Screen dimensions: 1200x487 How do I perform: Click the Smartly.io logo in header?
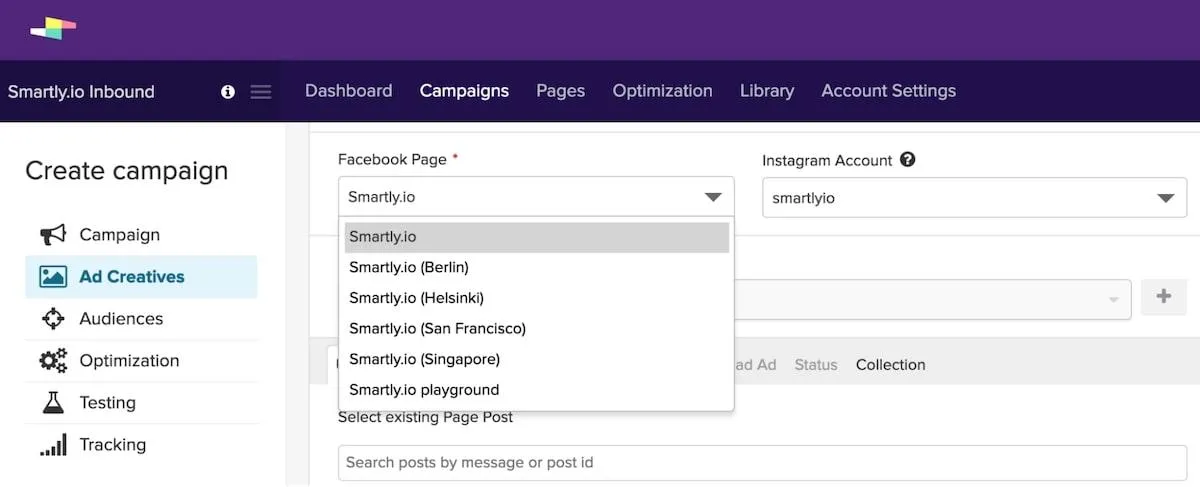pos(53,30)
